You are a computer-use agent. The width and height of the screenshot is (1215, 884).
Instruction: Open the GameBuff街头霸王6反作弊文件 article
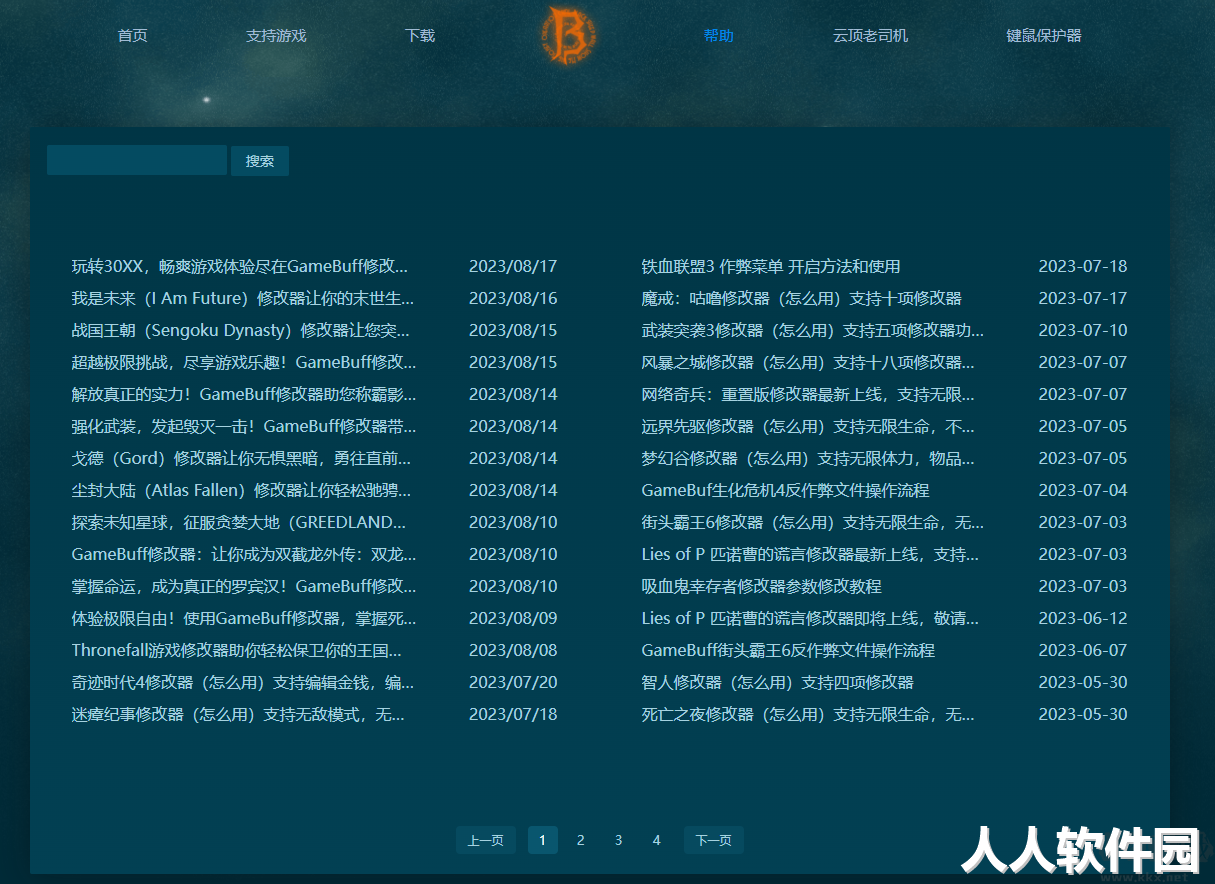(788, 650)
